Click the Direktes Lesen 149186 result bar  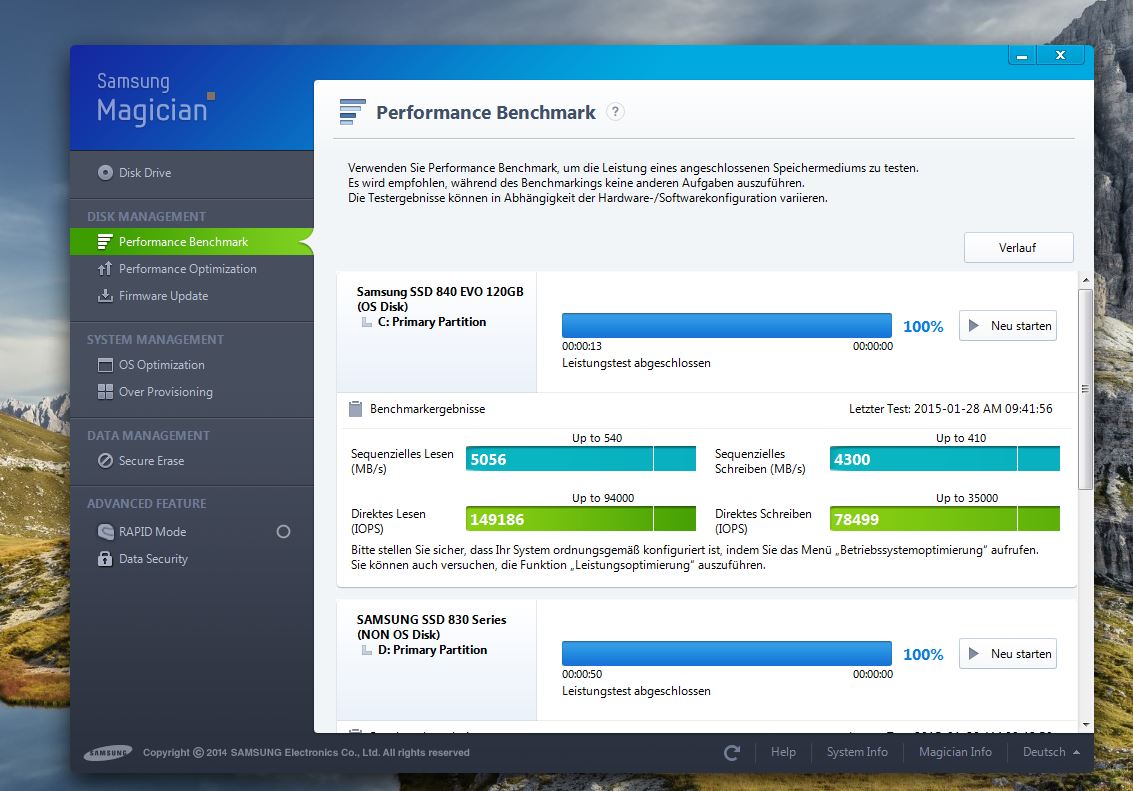[581, 519]
